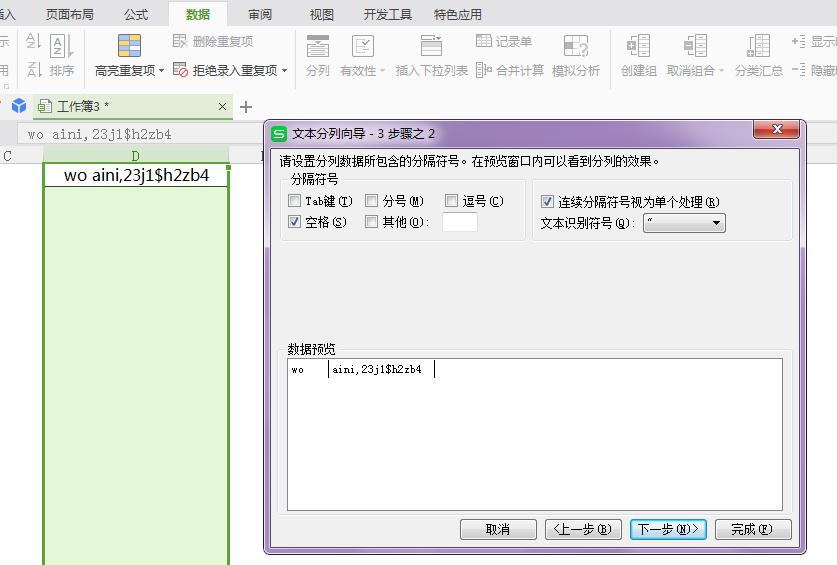Click the descending sort icon
Screen dimensions: 837x565
[33, 69]
